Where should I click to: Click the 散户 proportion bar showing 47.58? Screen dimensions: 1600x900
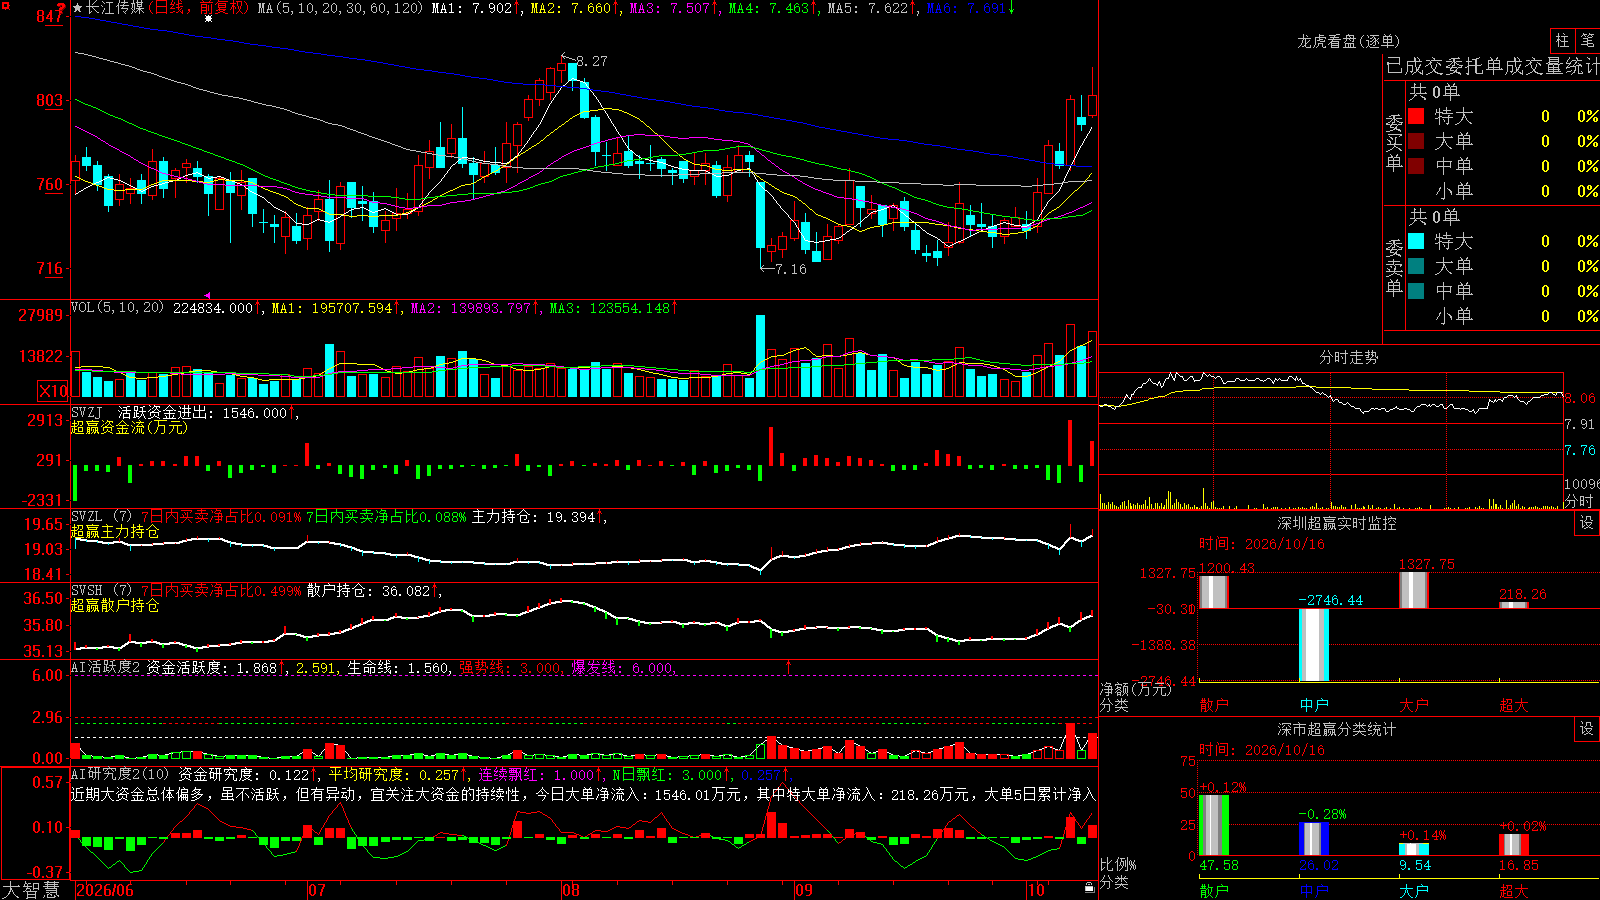(x=1214, y=825)
